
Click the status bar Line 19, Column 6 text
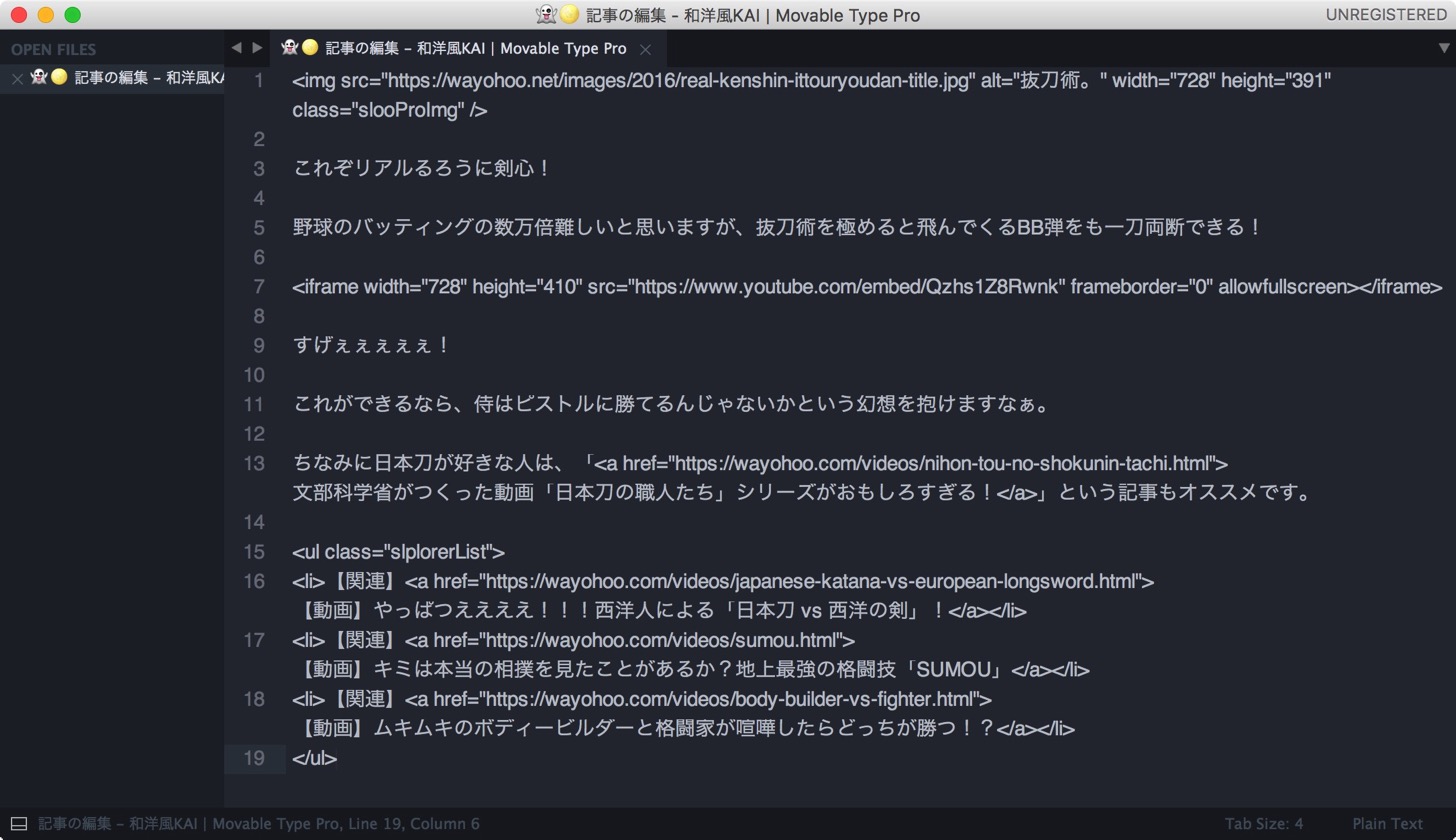[x=413, y=824]
